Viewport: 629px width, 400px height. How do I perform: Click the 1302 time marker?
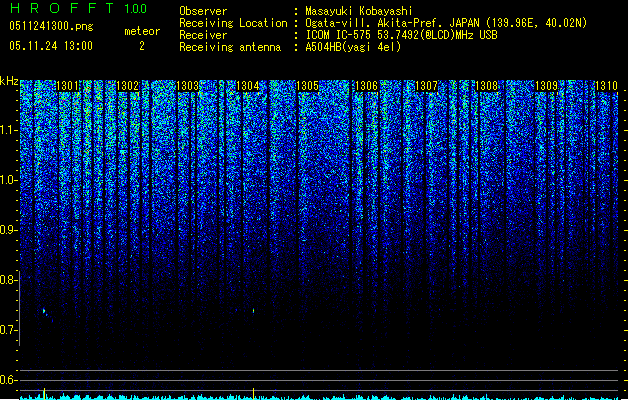coord(127,86)
